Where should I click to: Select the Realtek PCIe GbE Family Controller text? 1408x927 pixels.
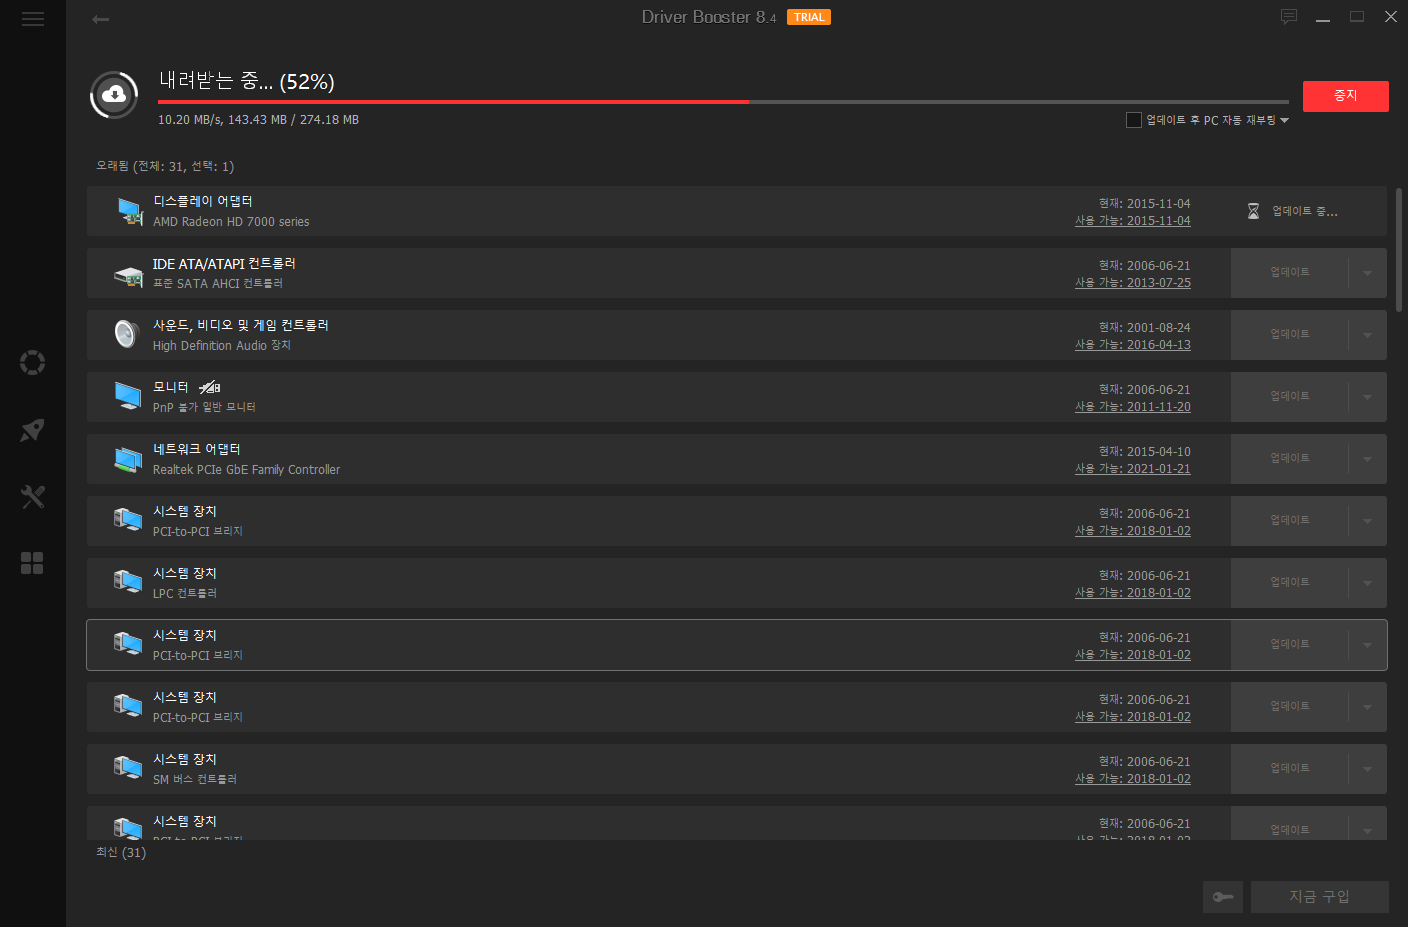246,469
